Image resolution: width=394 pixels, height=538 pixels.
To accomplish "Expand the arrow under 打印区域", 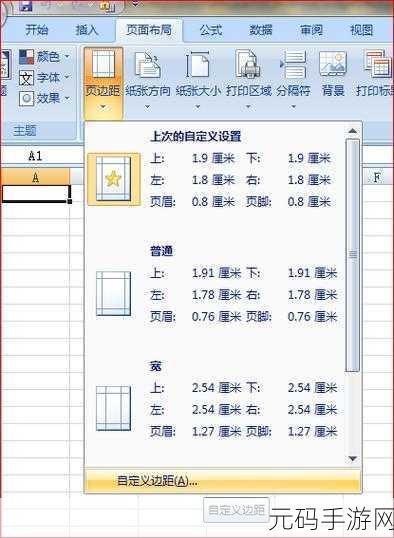I will coord(248,107).
